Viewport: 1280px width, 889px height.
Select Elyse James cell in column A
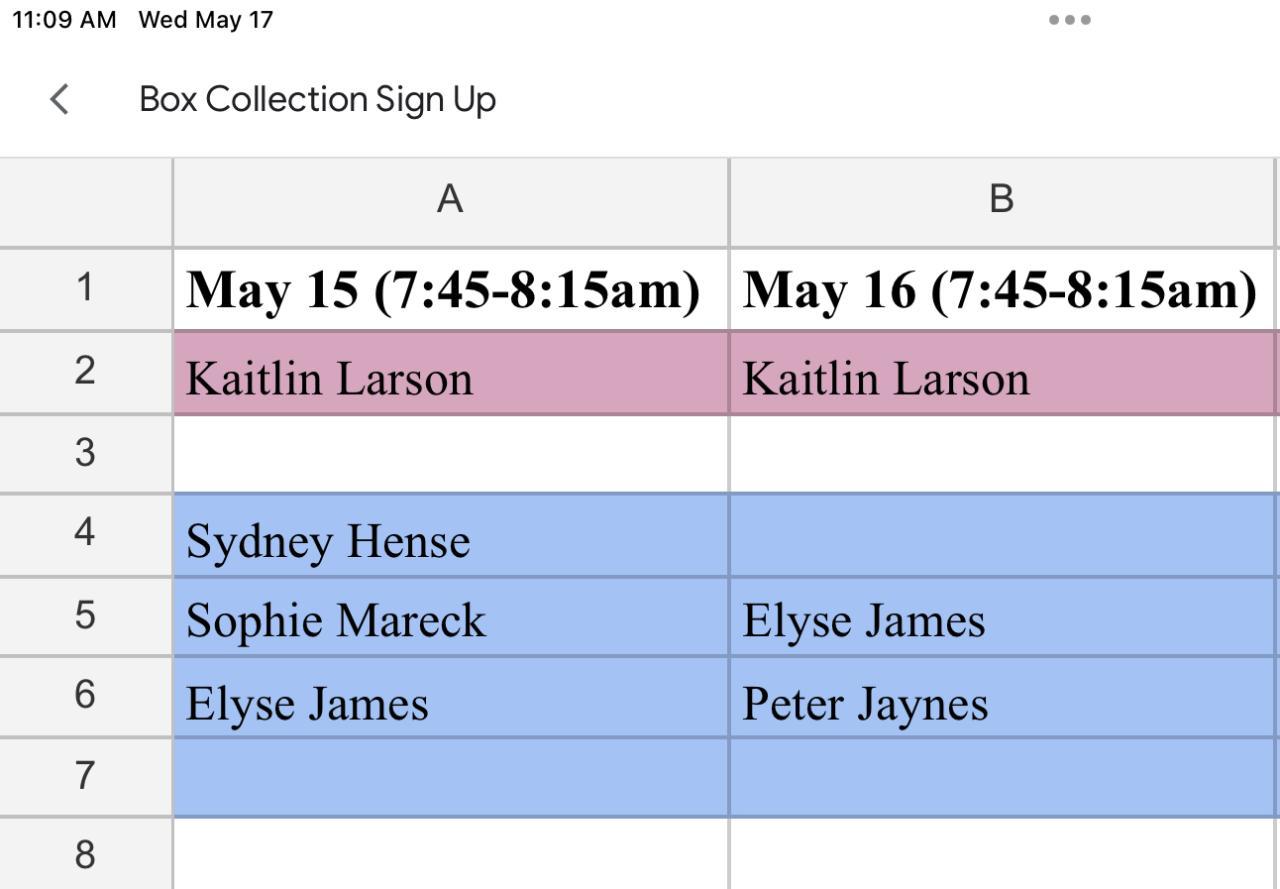point(307,703)
